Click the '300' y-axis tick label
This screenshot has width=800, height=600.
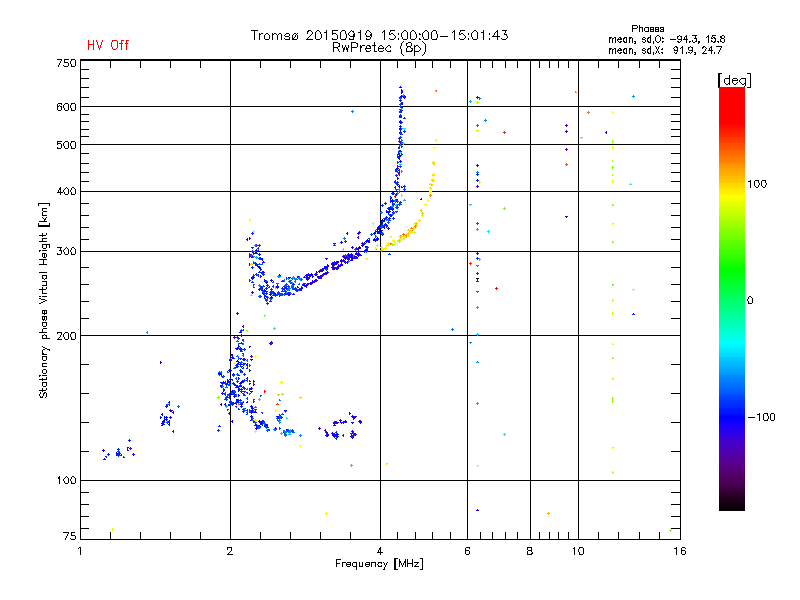(66, 252)
